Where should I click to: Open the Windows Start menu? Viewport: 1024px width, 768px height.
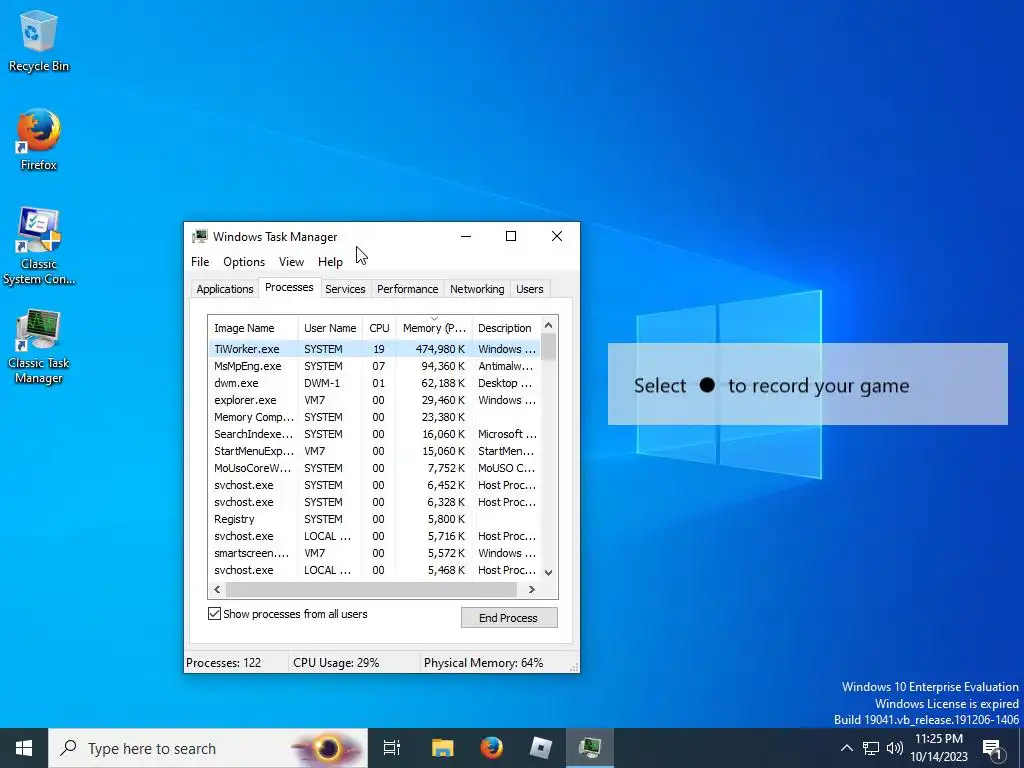tap(24, 748)
